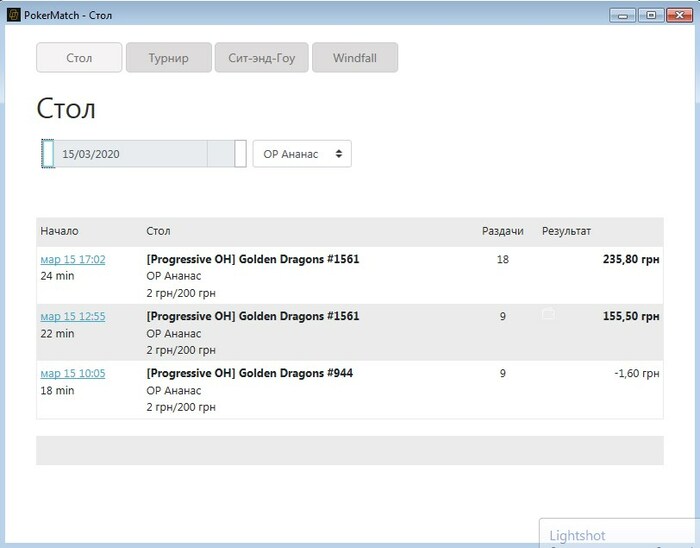Screen dimensions: 700x548
Task: Open the Турнир tab
Action: tap(169, 58)
